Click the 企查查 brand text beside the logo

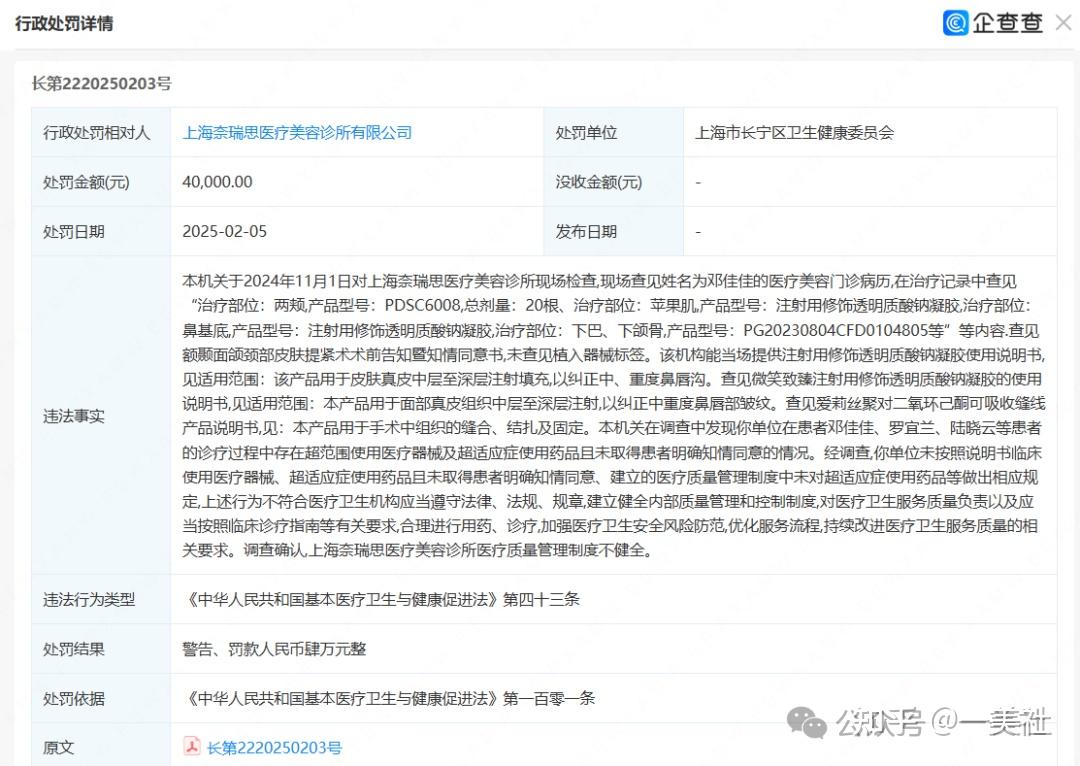pos(1008,22)
